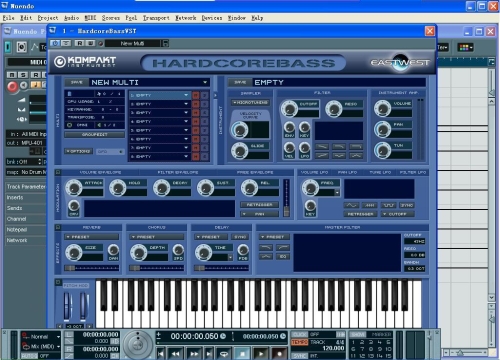
Task: Click the Save button beside EMPTY instrument
Action: coord(240,82)
